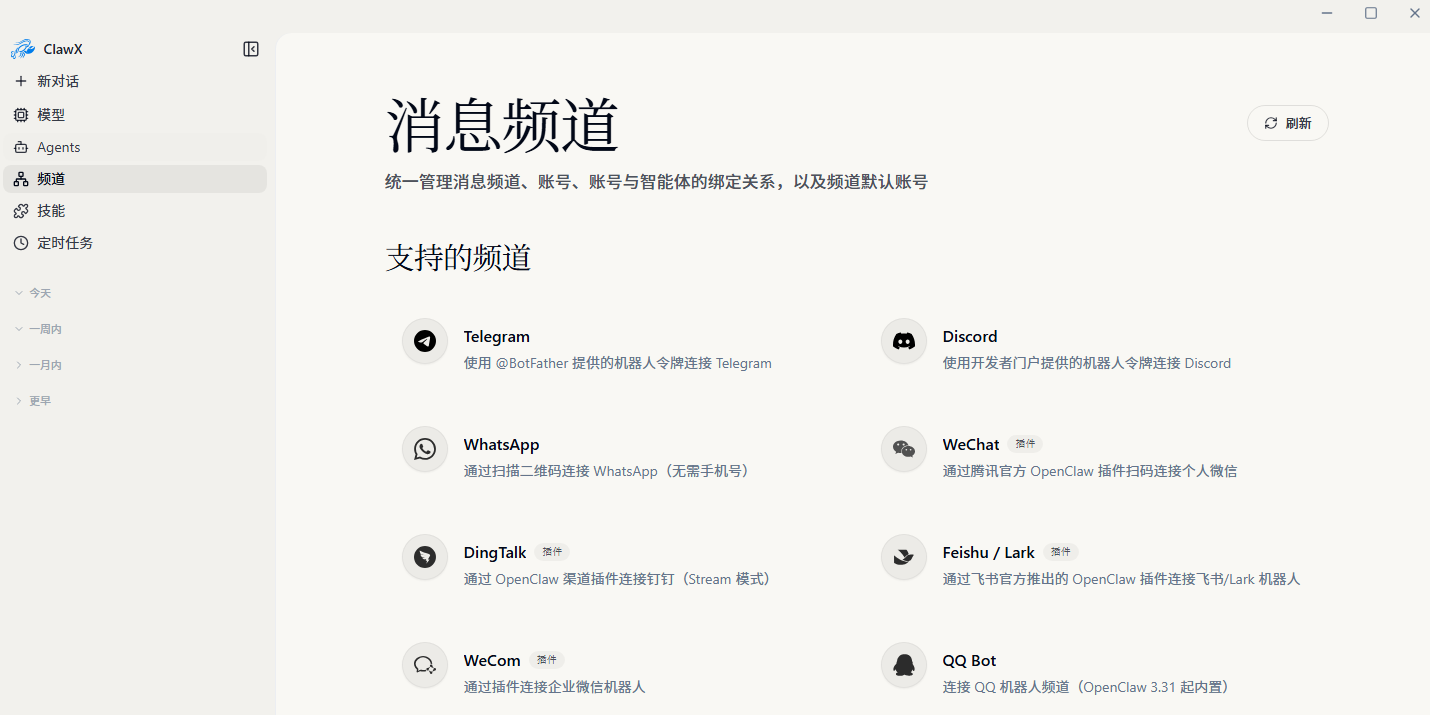Click the 插件 badge beside WeChat
The image size is (1430, 715).
pos(1025,444)
